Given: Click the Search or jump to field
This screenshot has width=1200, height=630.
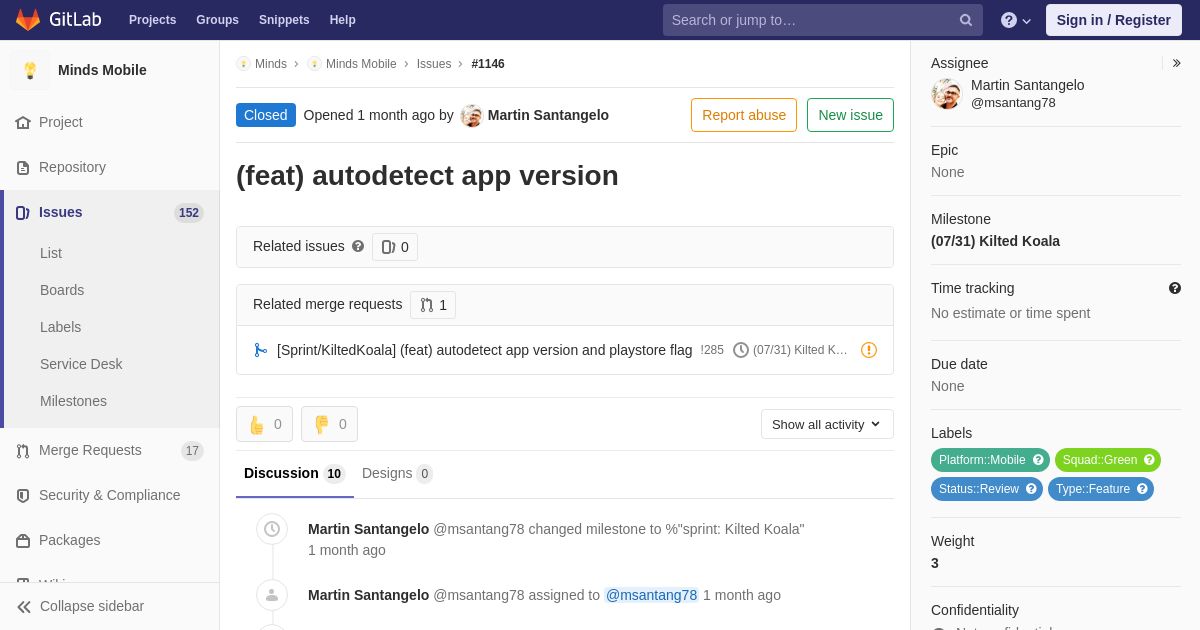Looking at the screenshot, I should (810, 20).
